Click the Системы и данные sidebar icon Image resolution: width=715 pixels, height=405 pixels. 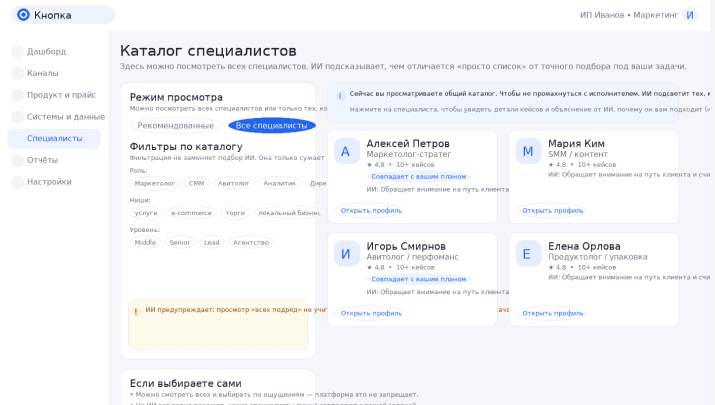coord(17,117)
